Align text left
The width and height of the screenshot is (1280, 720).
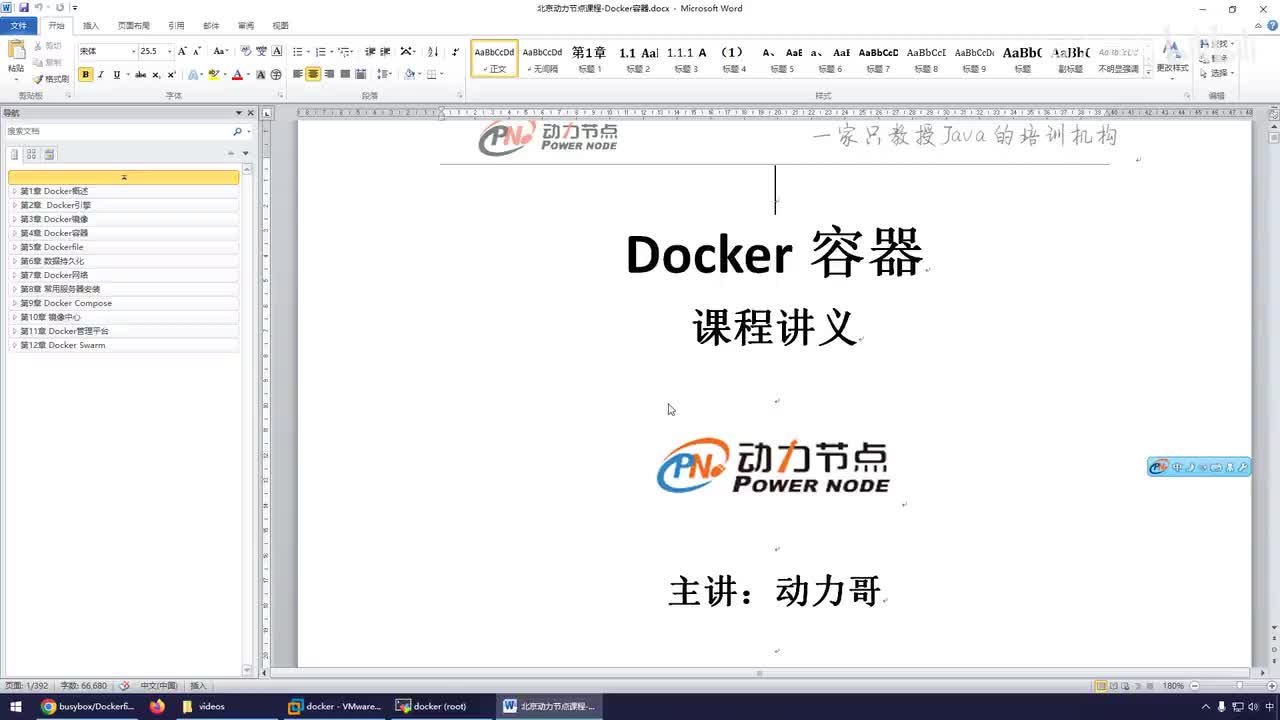pos(297,74)
